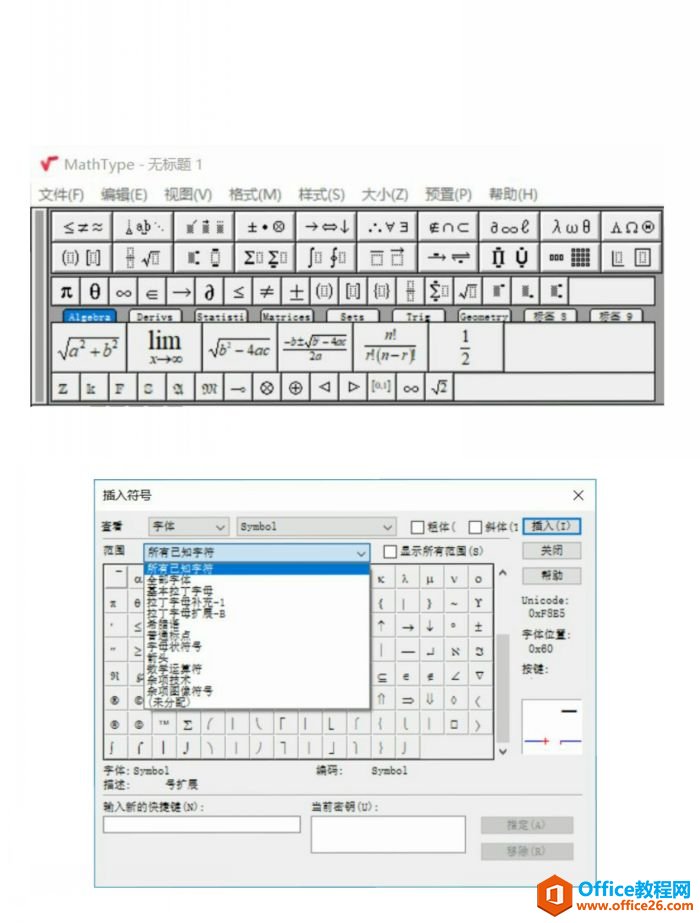Open the embellishments palette
The height and width of the screenshot is (923, 700).
(x=204, y=227)
